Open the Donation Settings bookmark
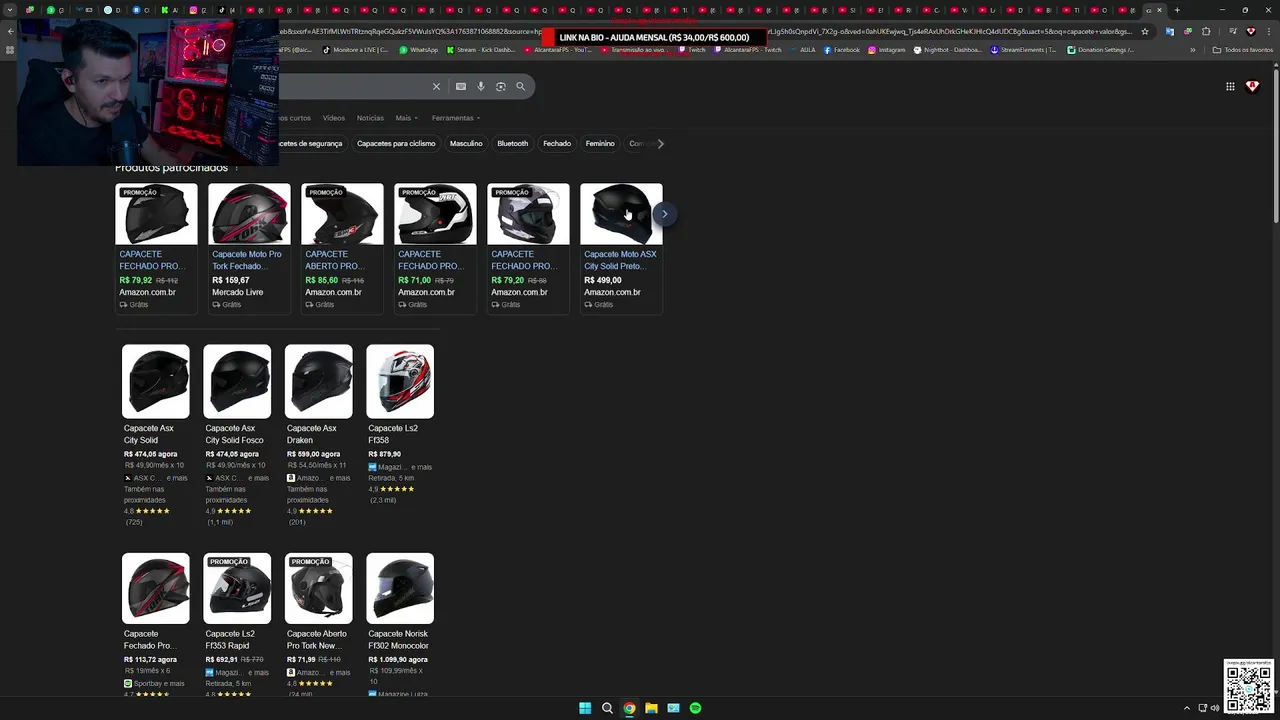Screen dimensions: 1280x720 point(1100,49)
